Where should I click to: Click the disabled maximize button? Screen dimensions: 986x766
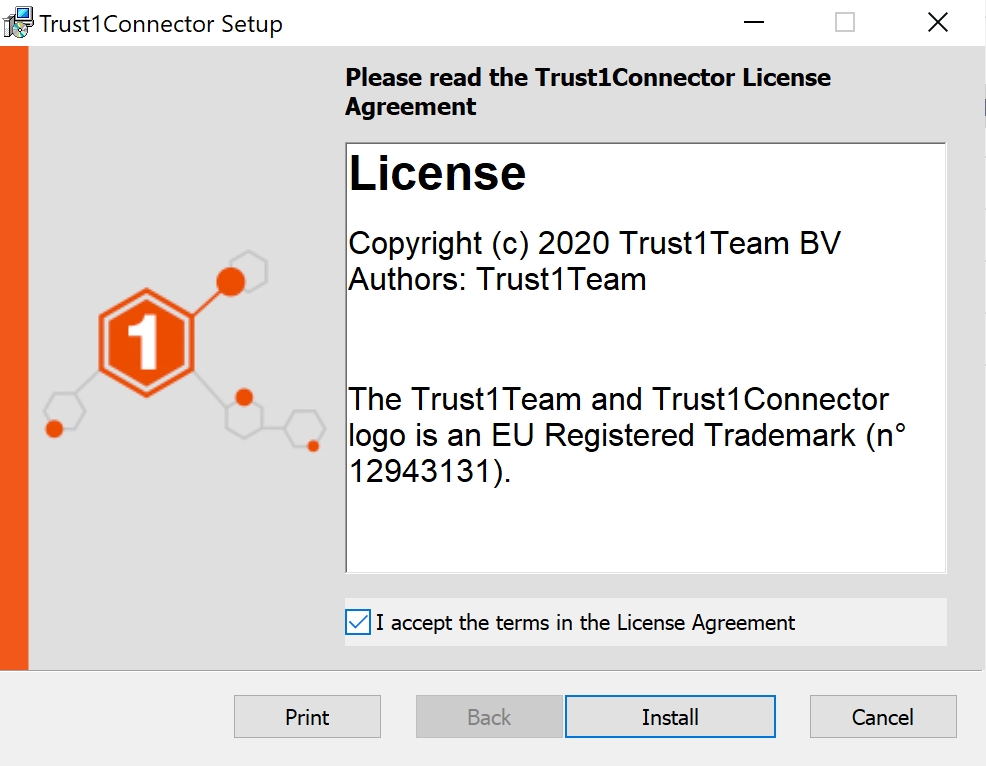tap(845, 23)
